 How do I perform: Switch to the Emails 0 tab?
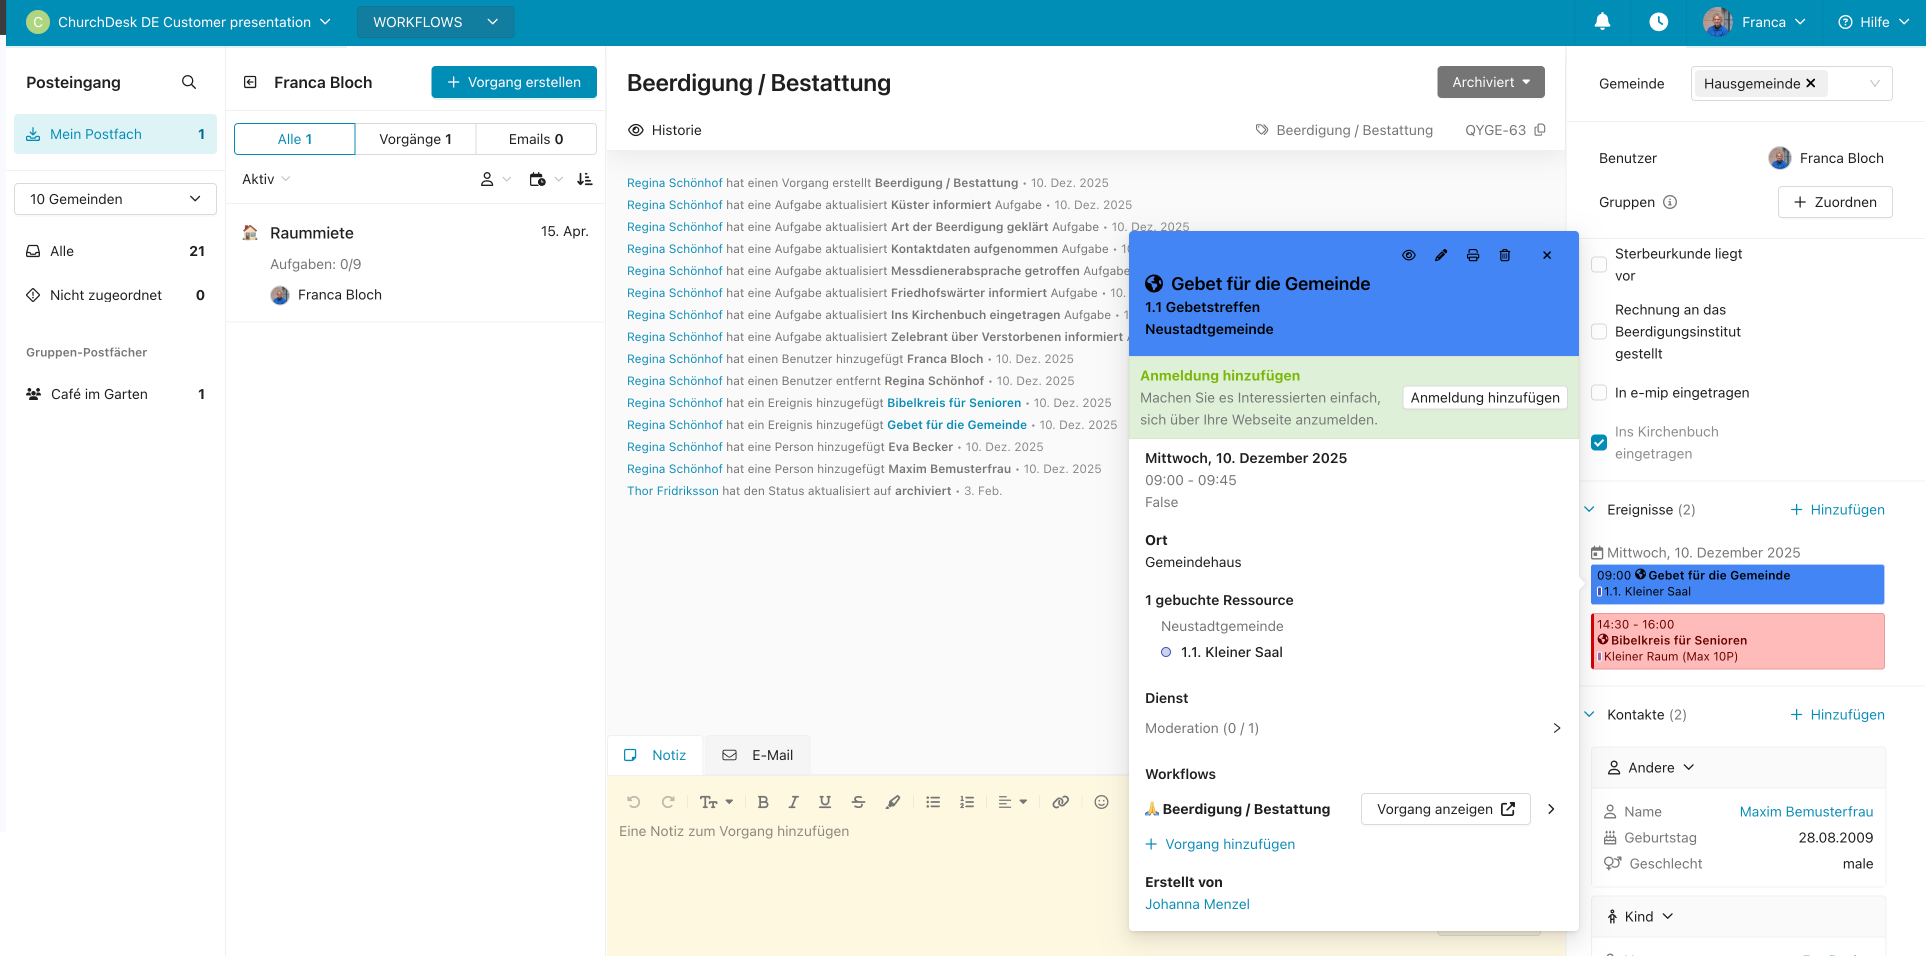point(536,139)
